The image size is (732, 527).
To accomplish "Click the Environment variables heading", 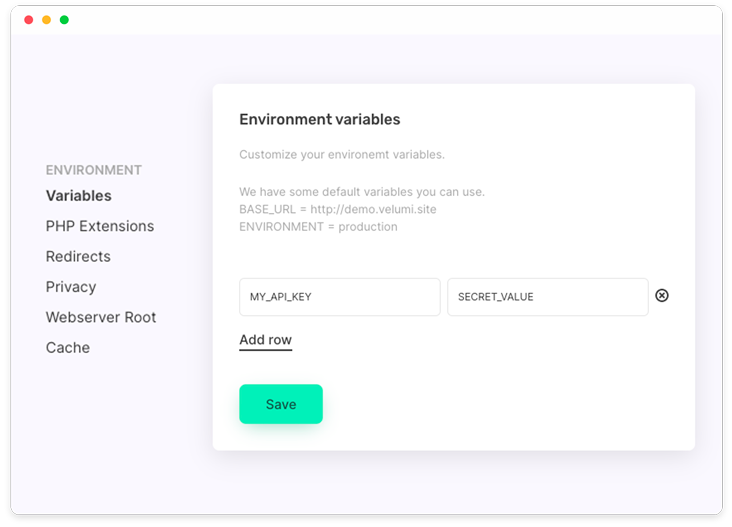I will [x=319, y=119].
